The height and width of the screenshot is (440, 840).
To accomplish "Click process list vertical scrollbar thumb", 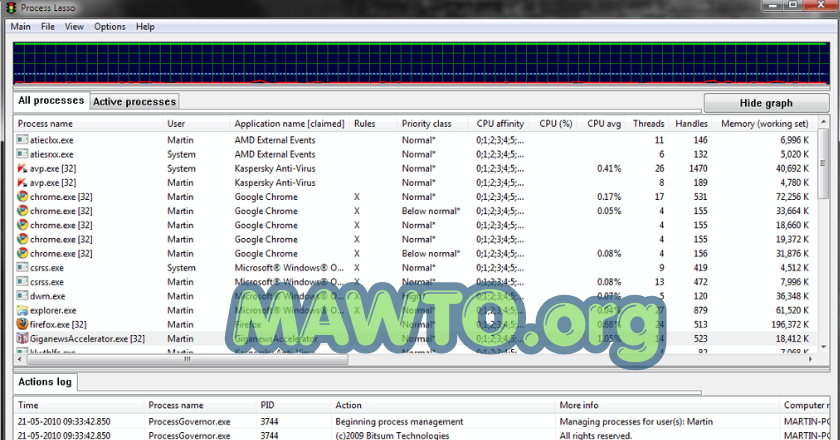I will tap(823, 163).
